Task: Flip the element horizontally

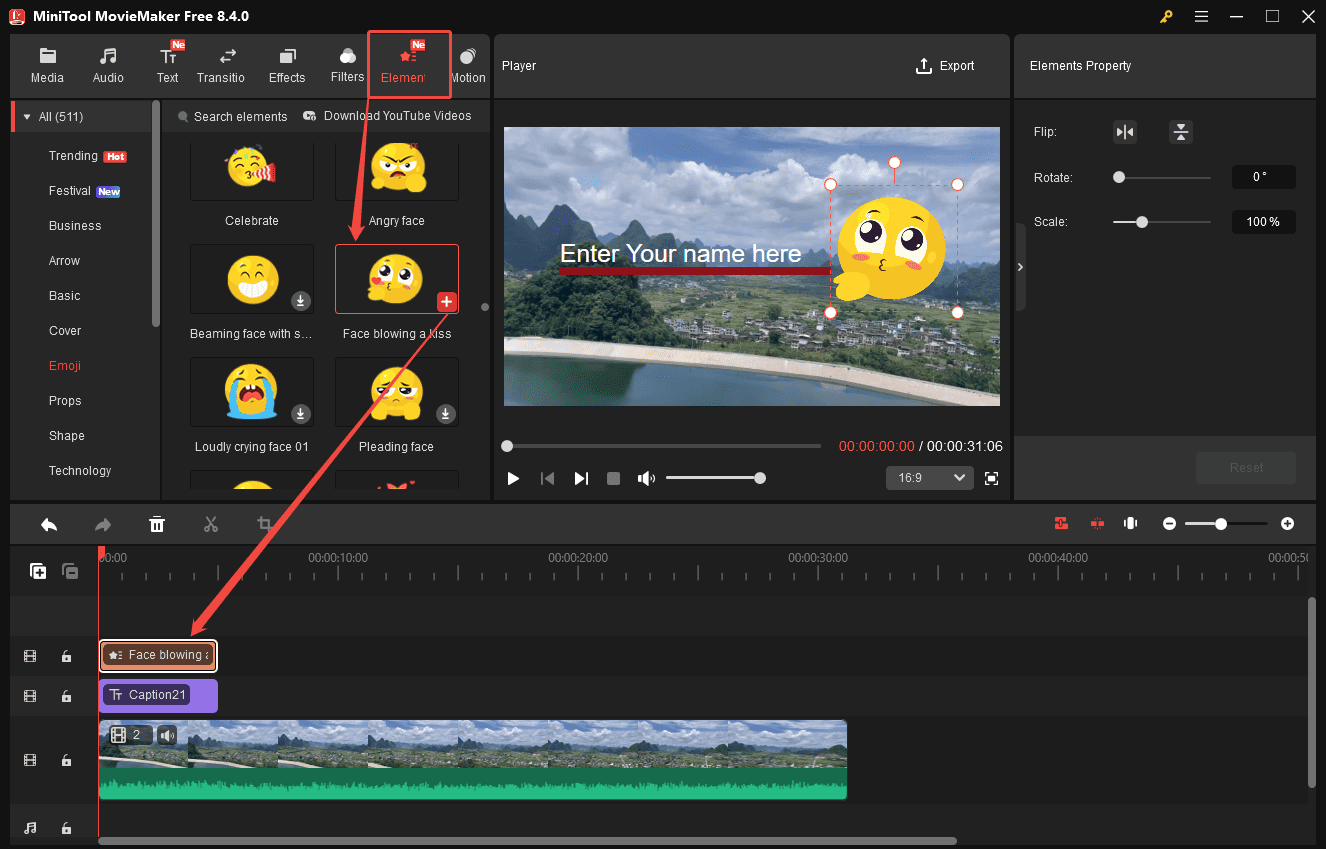Action: [x=1124, y=131]
